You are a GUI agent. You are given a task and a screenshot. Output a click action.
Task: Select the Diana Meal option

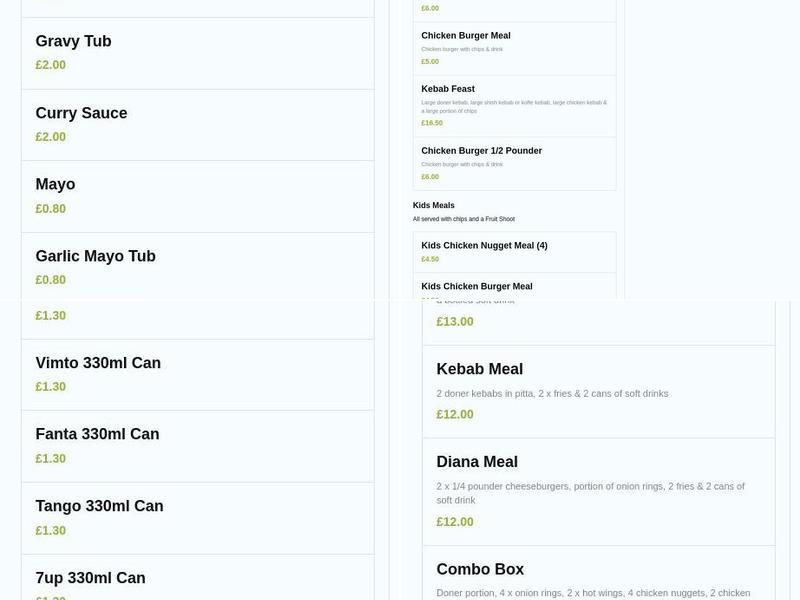click(x=477, y=461)
